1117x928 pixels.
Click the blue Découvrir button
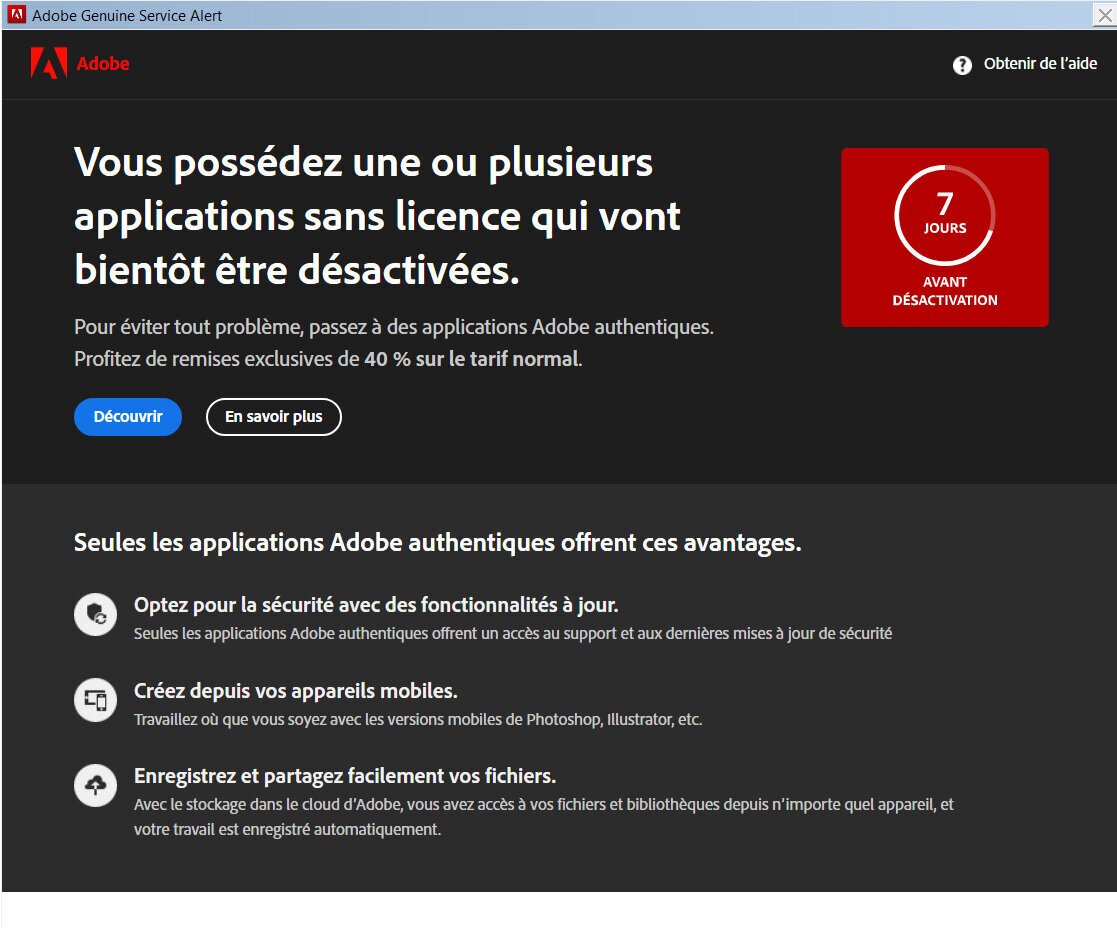(x=128, y=417)
